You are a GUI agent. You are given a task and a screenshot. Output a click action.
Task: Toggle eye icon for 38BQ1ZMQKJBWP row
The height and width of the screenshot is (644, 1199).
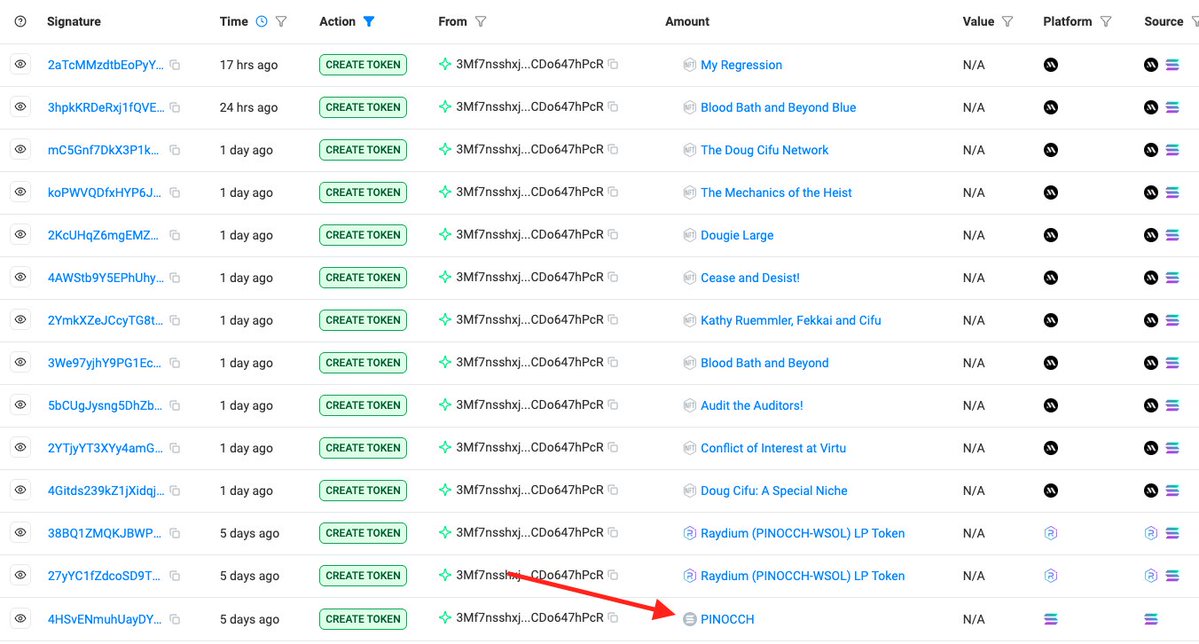pyautogui.click(x=21, y=532)
